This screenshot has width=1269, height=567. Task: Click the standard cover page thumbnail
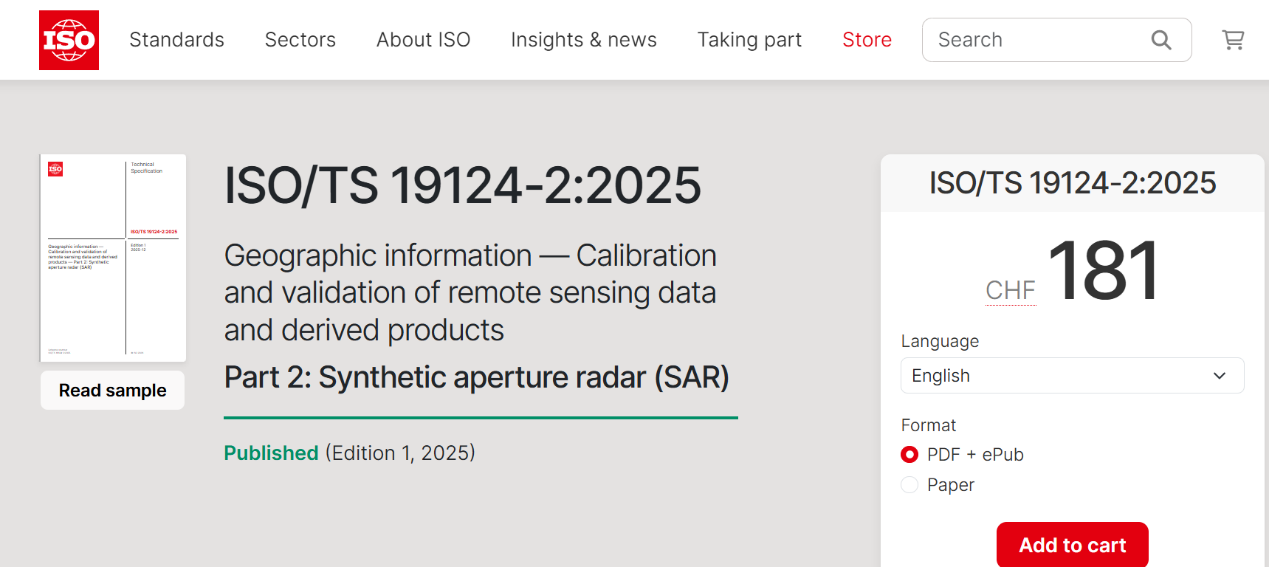(113, 258)
